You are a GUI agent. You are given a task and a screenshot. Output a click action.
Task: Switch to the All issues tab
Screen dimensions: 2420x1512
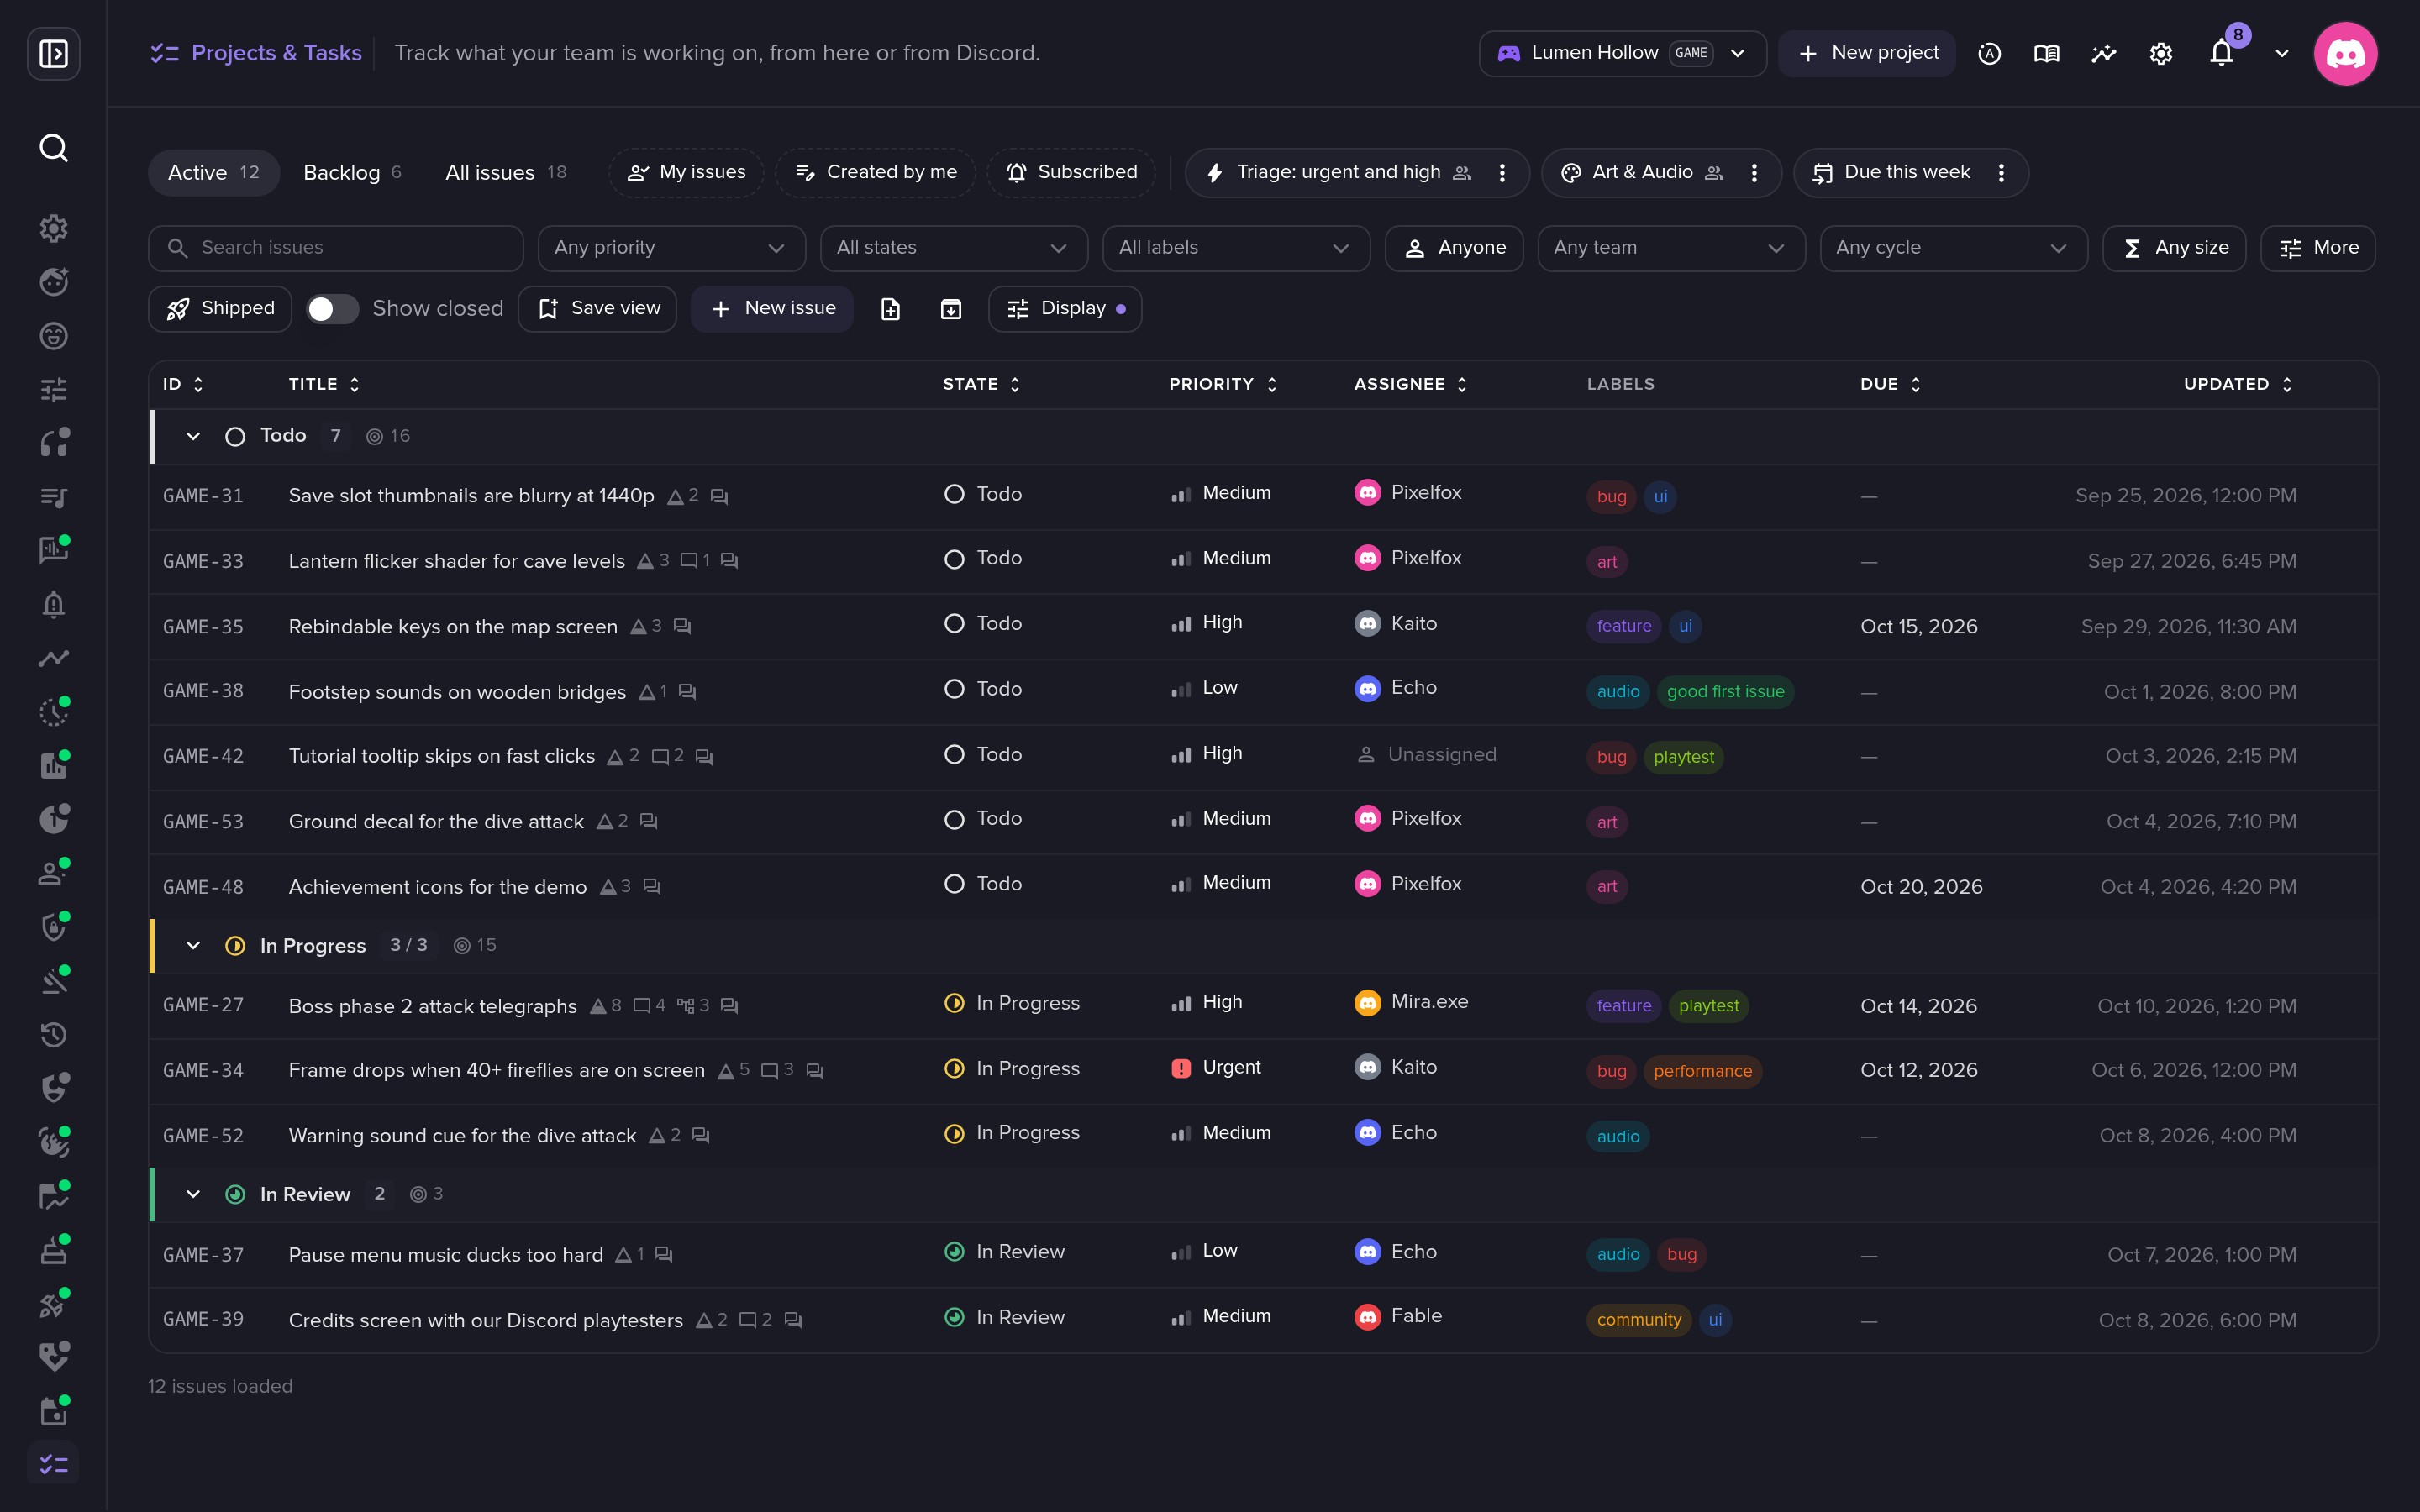[x=506, y=173]
